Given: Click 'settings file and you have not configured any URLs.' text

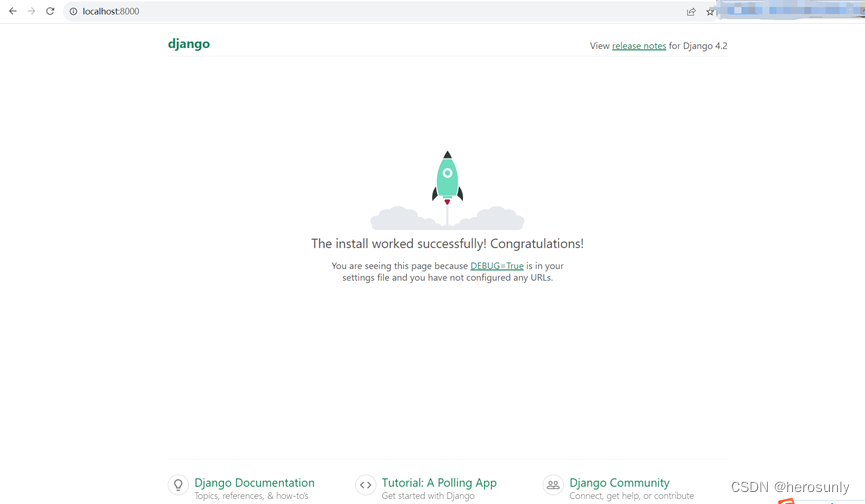Looking at the screenshot, I should pyautogui.click(x=447, y=277).
